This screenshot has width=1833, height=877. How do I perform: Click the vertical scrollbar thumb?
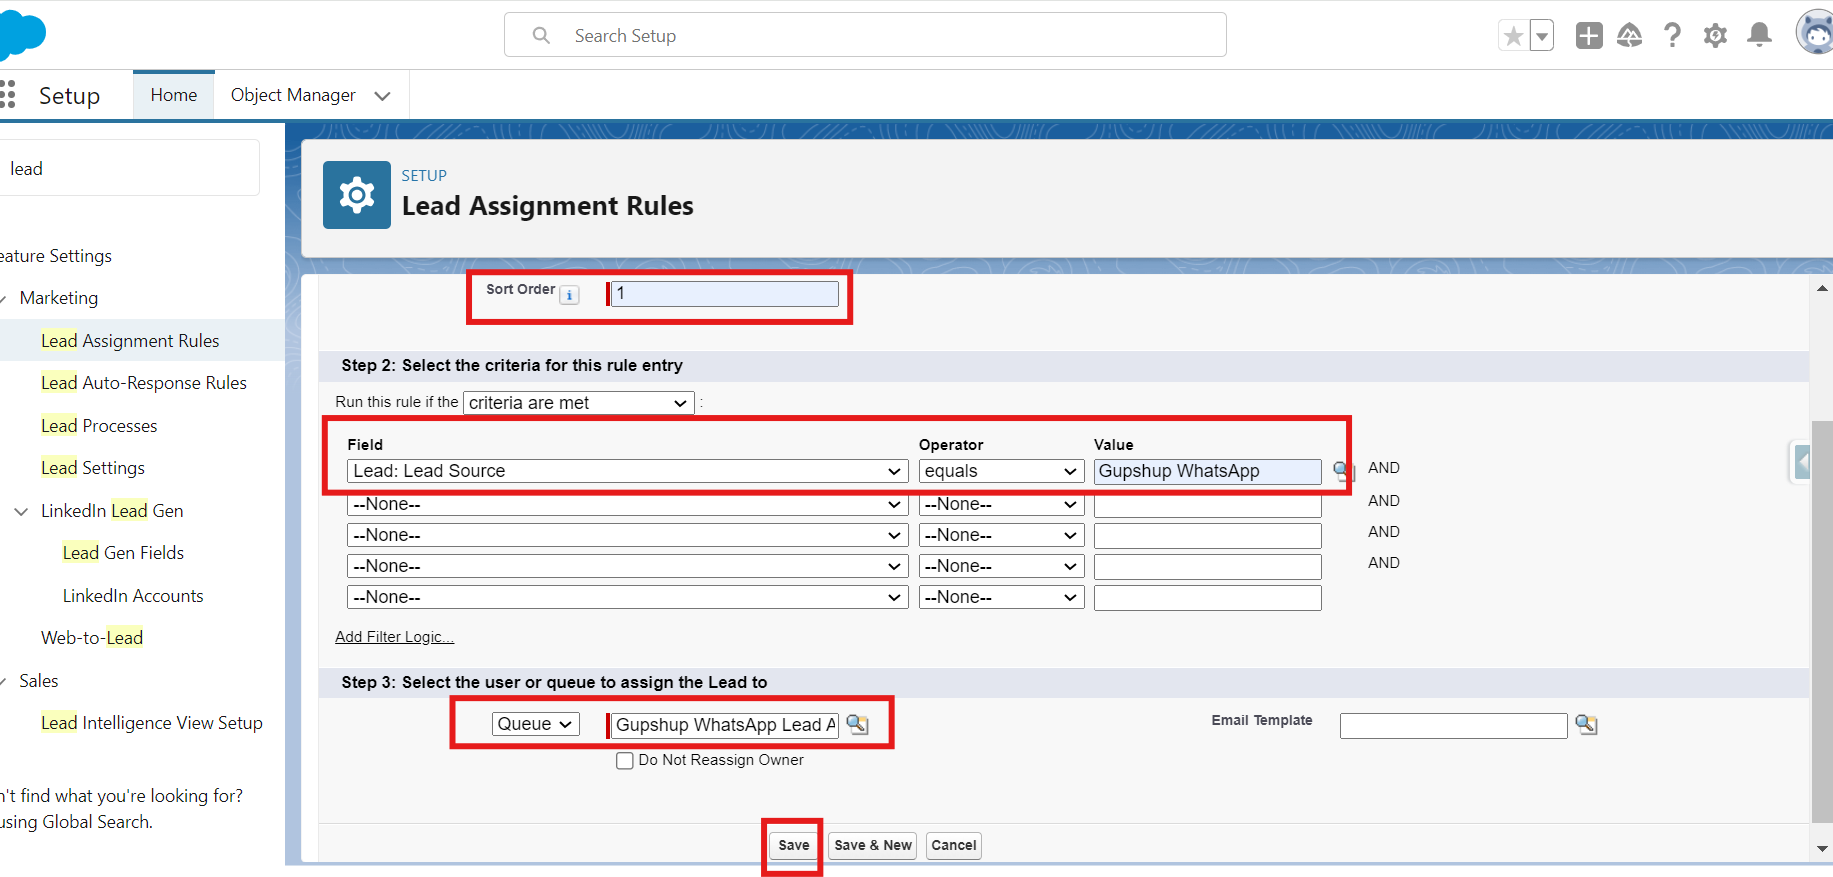coord(1822,622)
